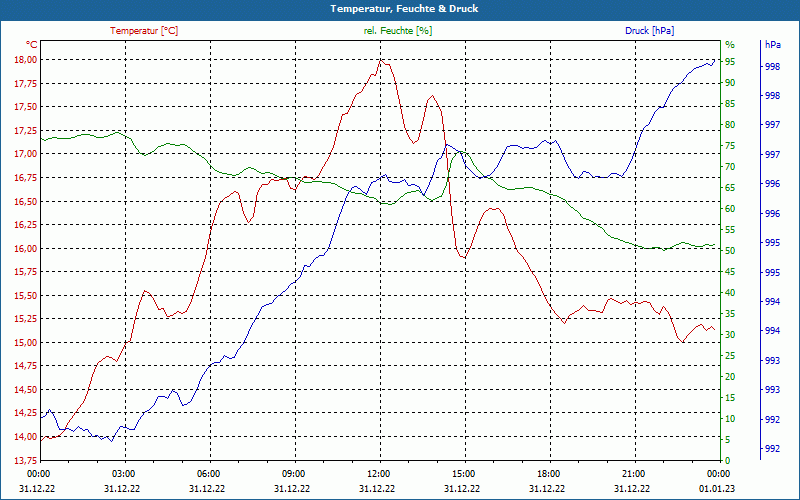Click the 30 humidity axis tick label

coord(731,335)
